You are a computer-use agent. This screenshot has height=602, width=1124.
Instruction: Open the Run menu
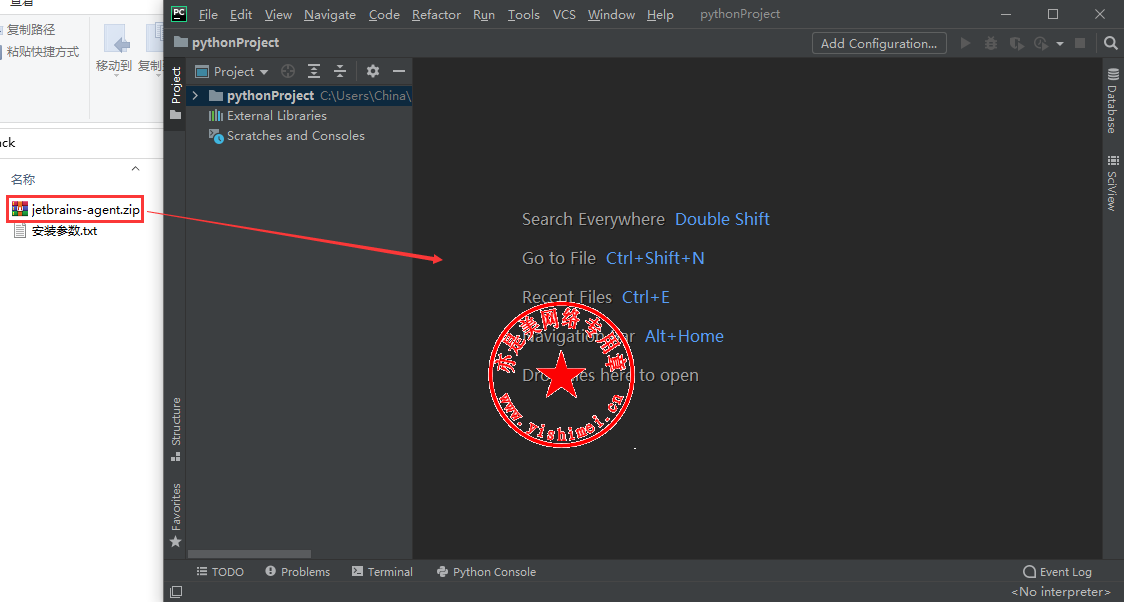484,14
